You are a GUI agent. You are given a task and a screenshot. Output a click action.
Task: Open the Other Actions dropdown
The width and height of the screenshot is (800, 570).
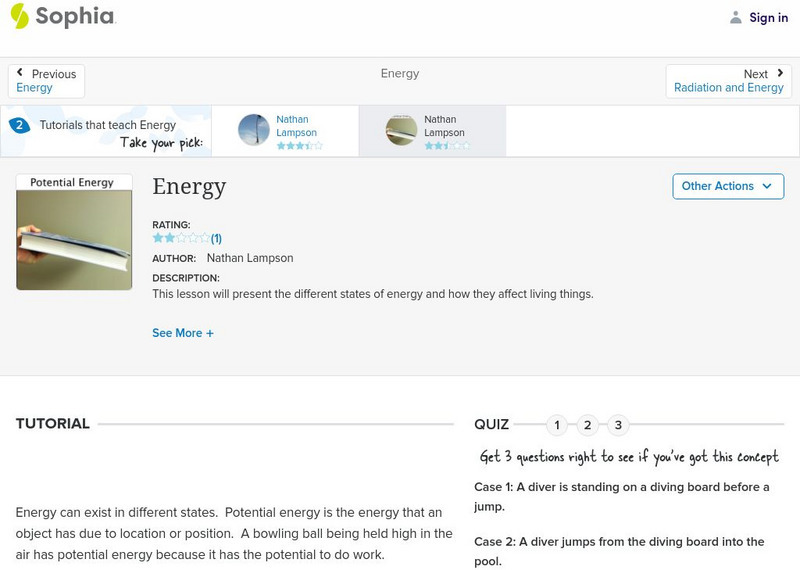(727, 186)
